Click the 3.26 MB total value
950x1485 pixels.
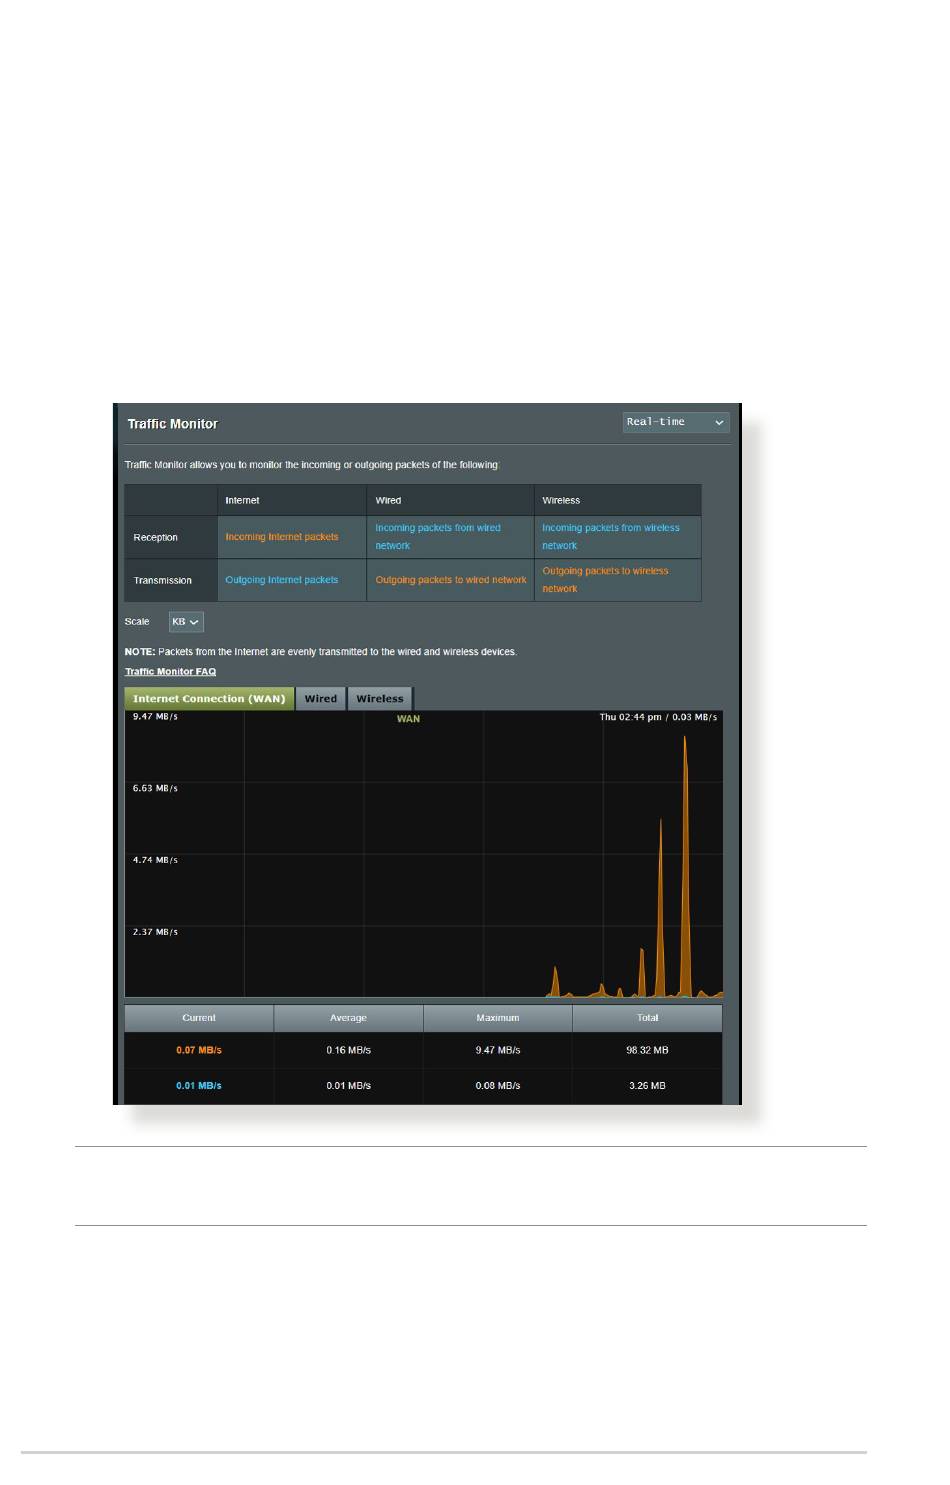click(x=647, y=1085)
